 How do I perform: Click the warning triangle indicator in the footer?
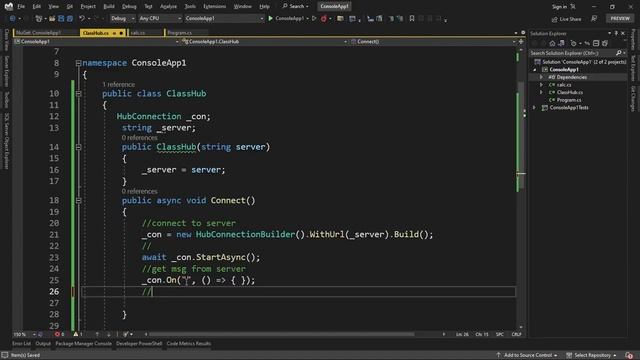[76, 334]
